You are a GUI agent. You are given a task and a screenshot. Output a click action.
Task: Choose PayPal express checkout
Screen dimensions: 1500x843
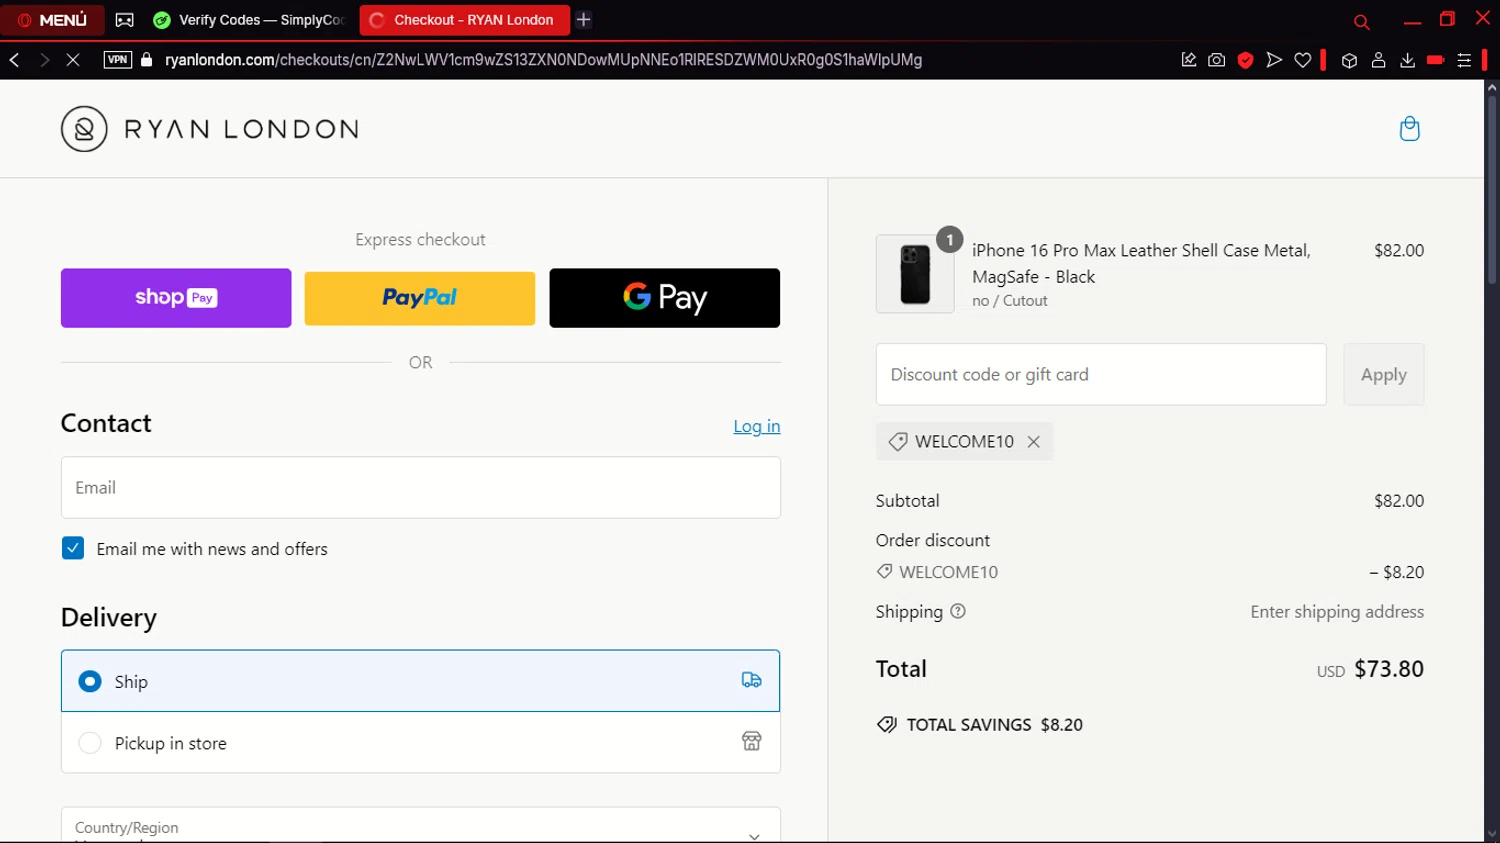[x=420, y=298]
